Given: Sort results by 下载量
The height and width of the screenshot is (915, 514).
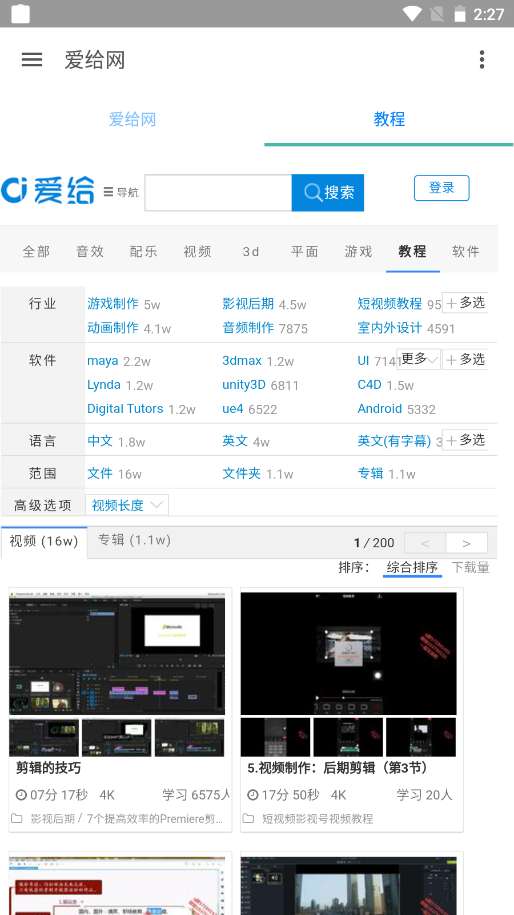Looking at the screenshot, I should click(x=470, y=567).
